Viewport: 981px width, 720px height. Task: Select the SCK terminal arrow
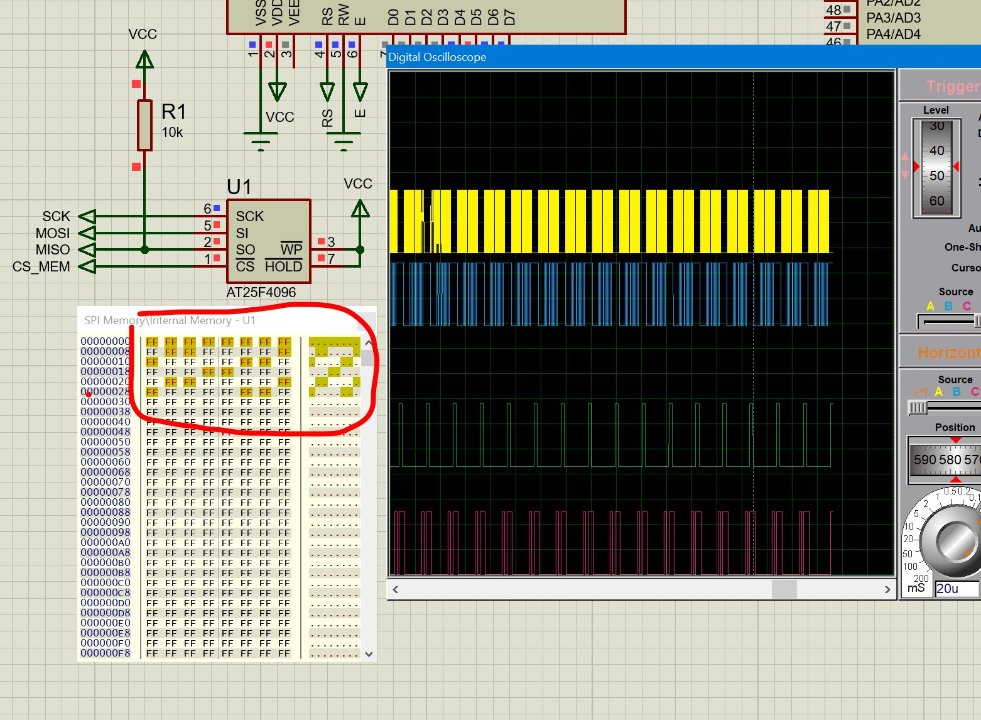coord(88,216)
